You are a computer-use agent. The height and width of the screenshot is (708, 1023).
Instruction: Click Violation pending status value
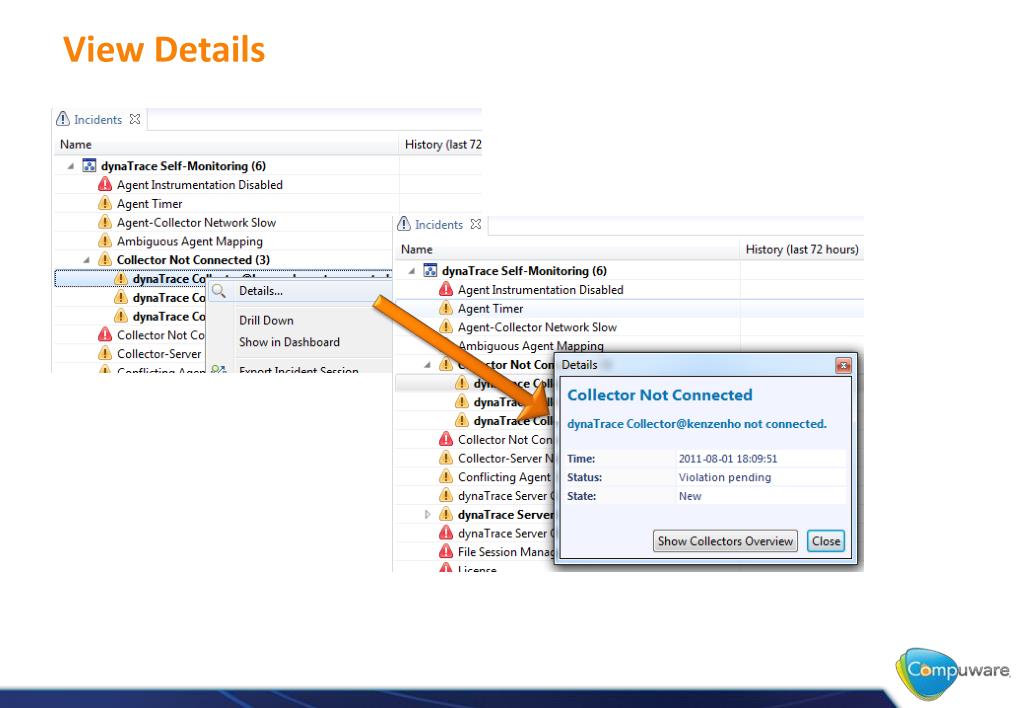(725, 477)
